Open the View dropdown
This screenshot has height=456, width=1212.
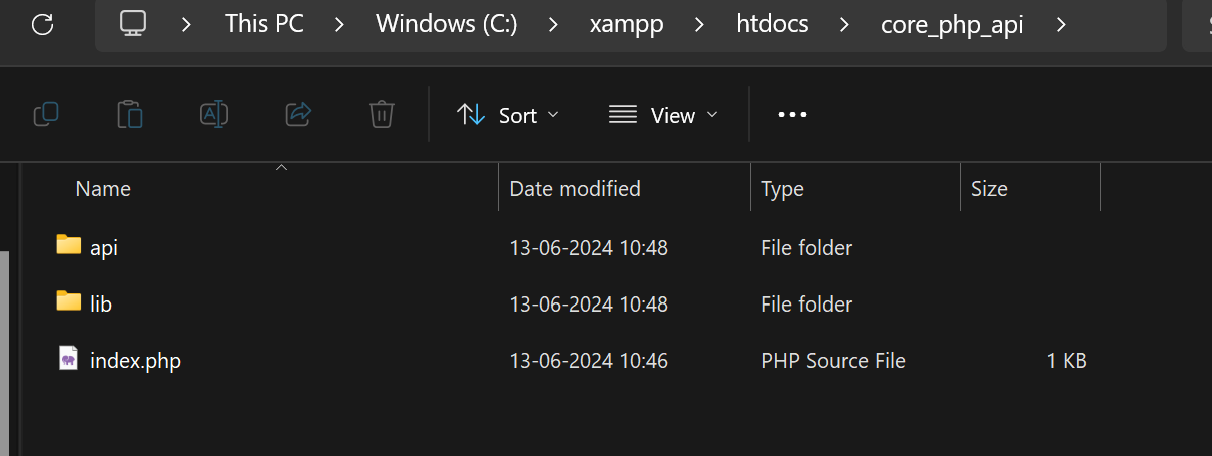tap(664, 115)
